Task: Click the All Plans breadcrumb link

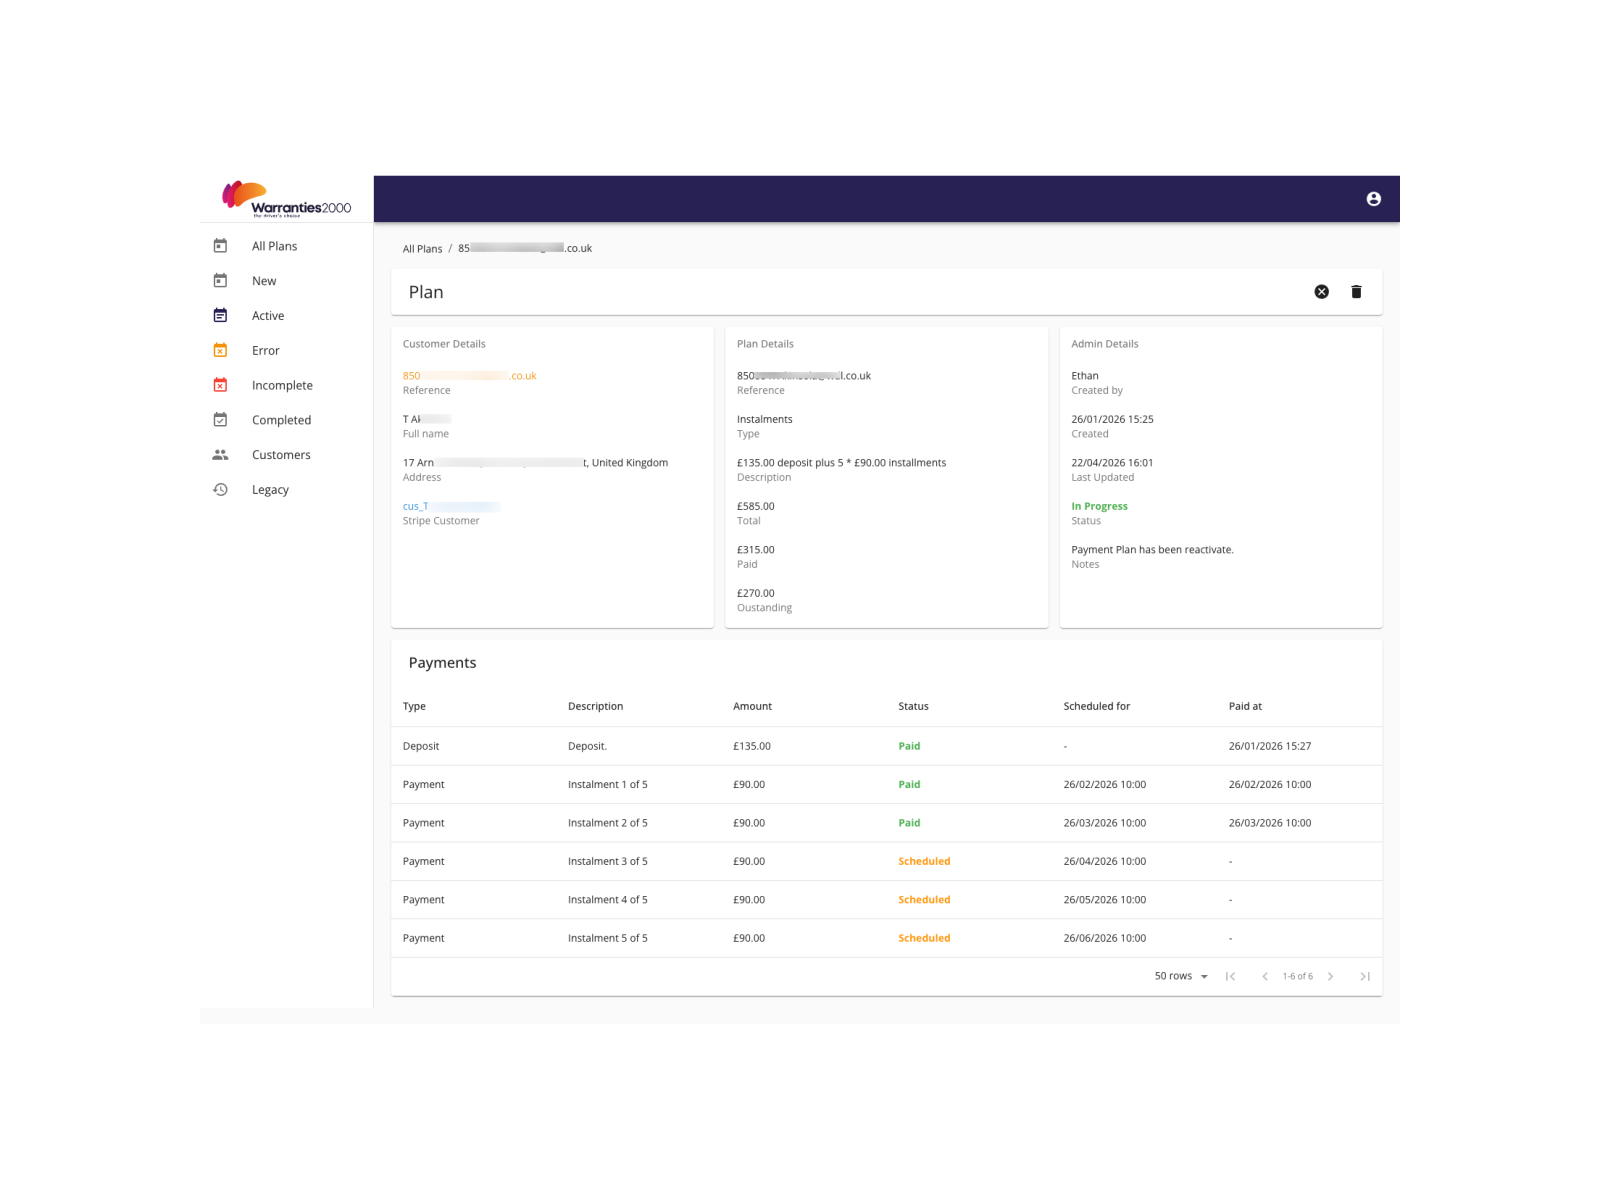Action: click(422, 249)
